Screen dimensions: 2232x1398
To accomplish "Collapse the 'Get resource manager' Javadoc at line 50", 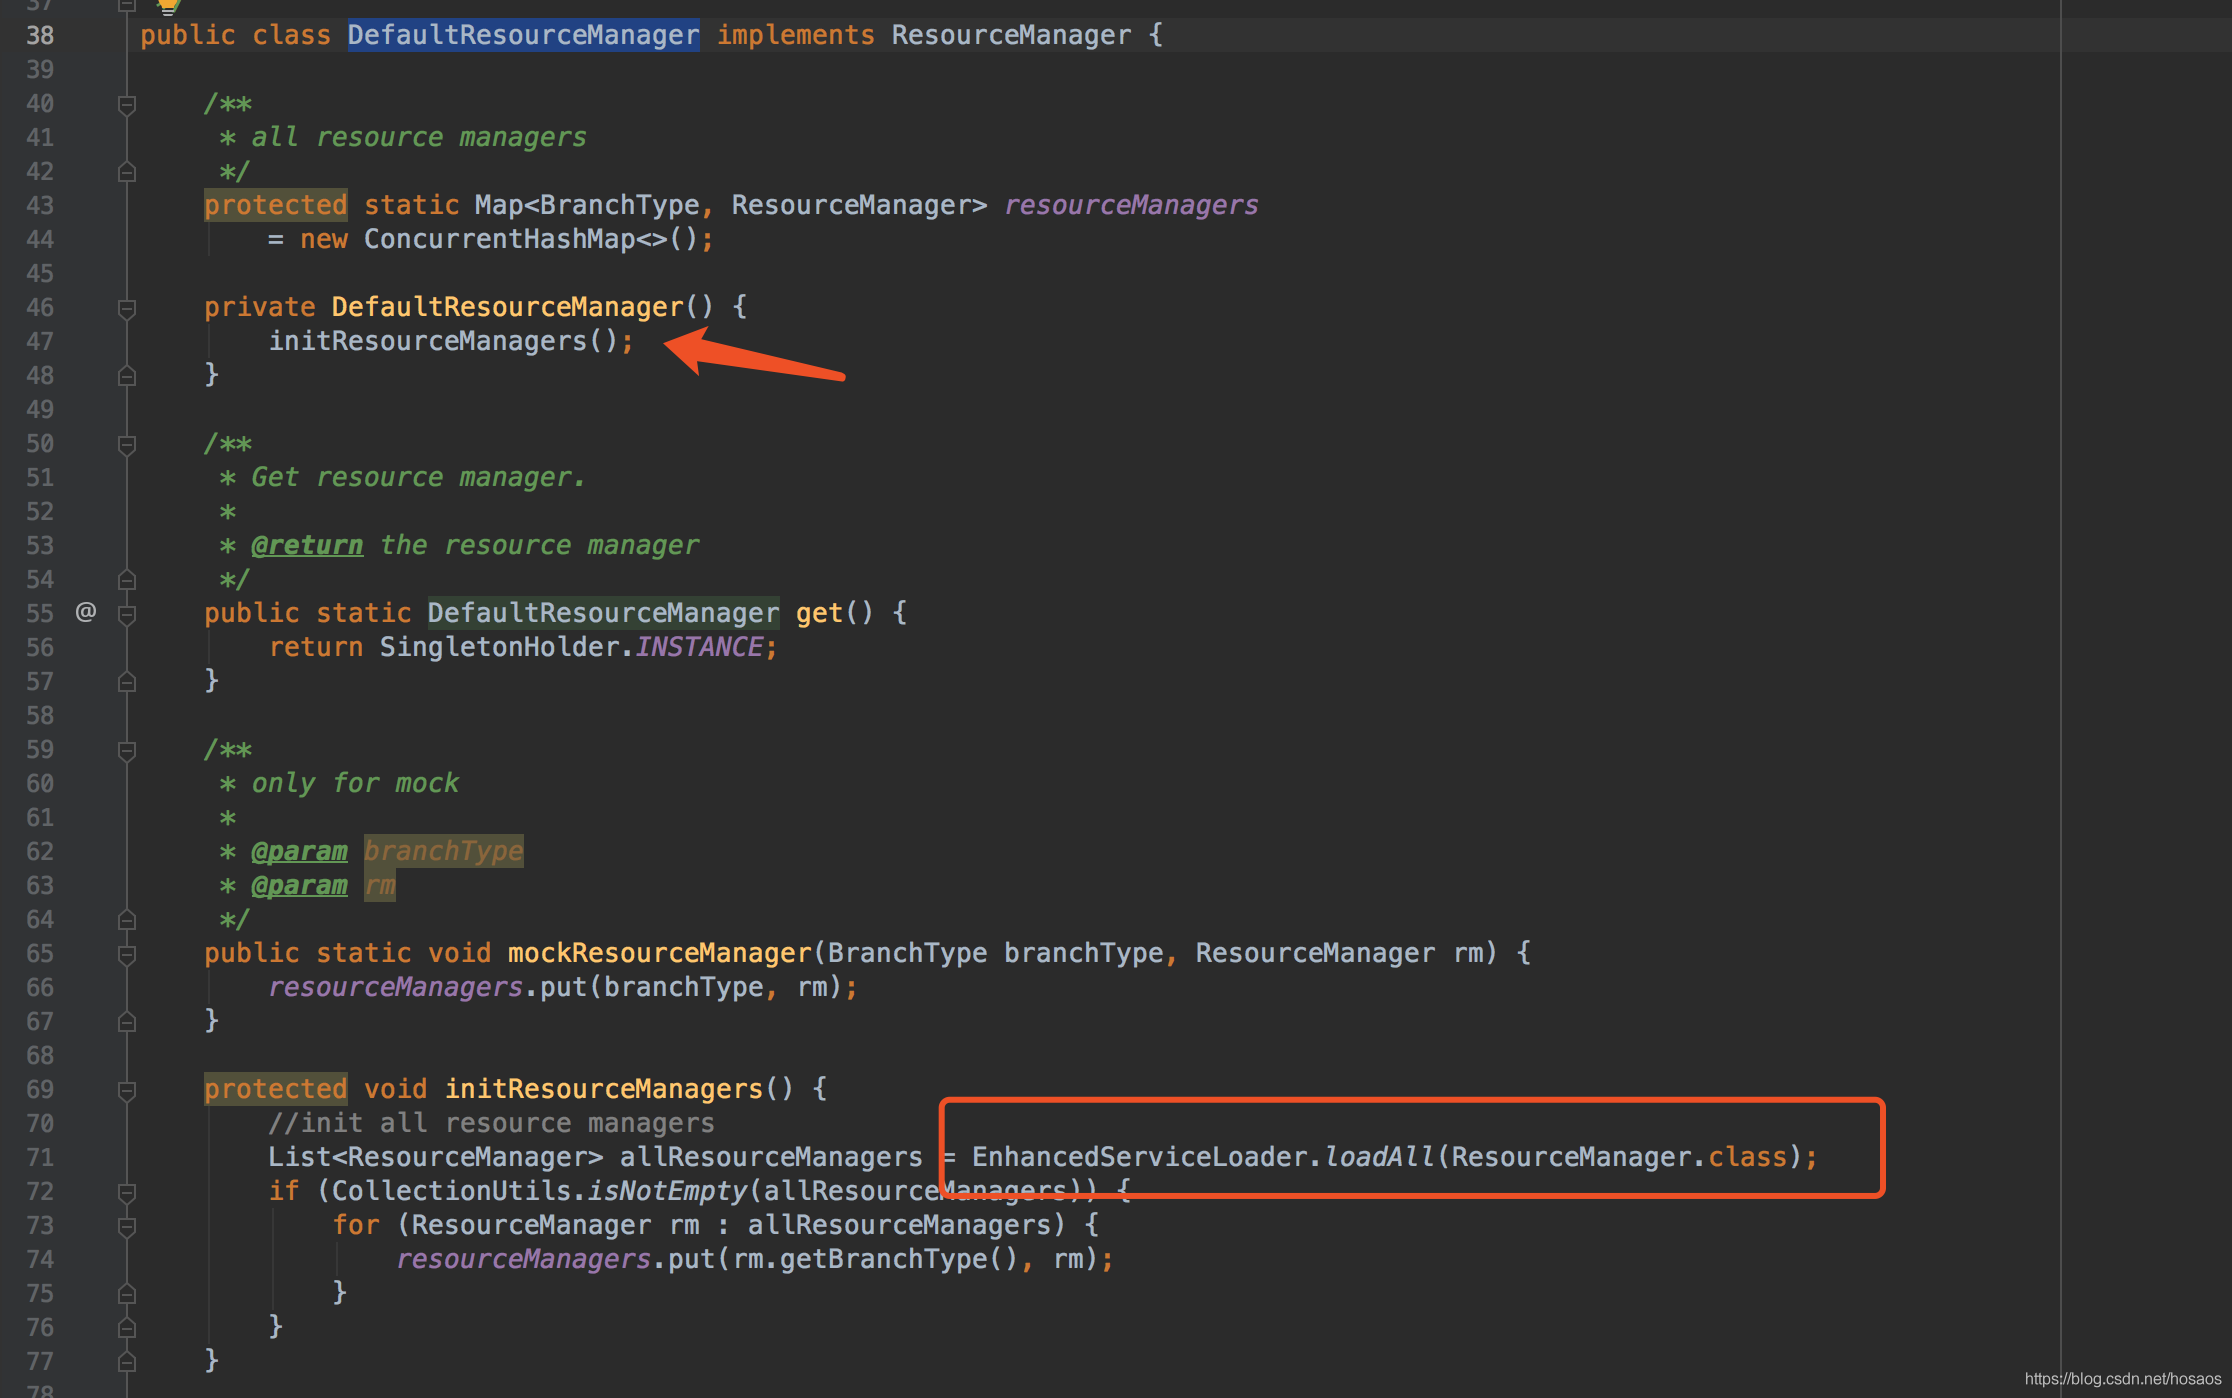I will click(x=127, y=444).
